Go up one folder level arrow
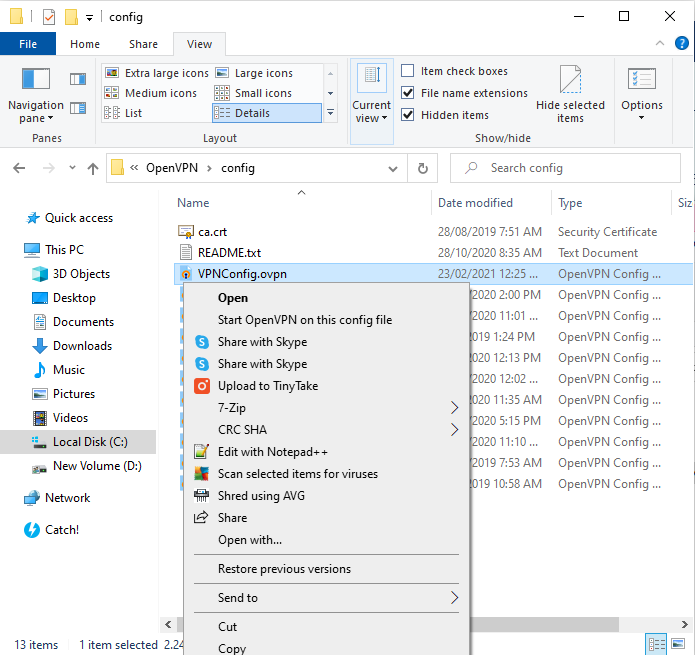 point(93,168)
